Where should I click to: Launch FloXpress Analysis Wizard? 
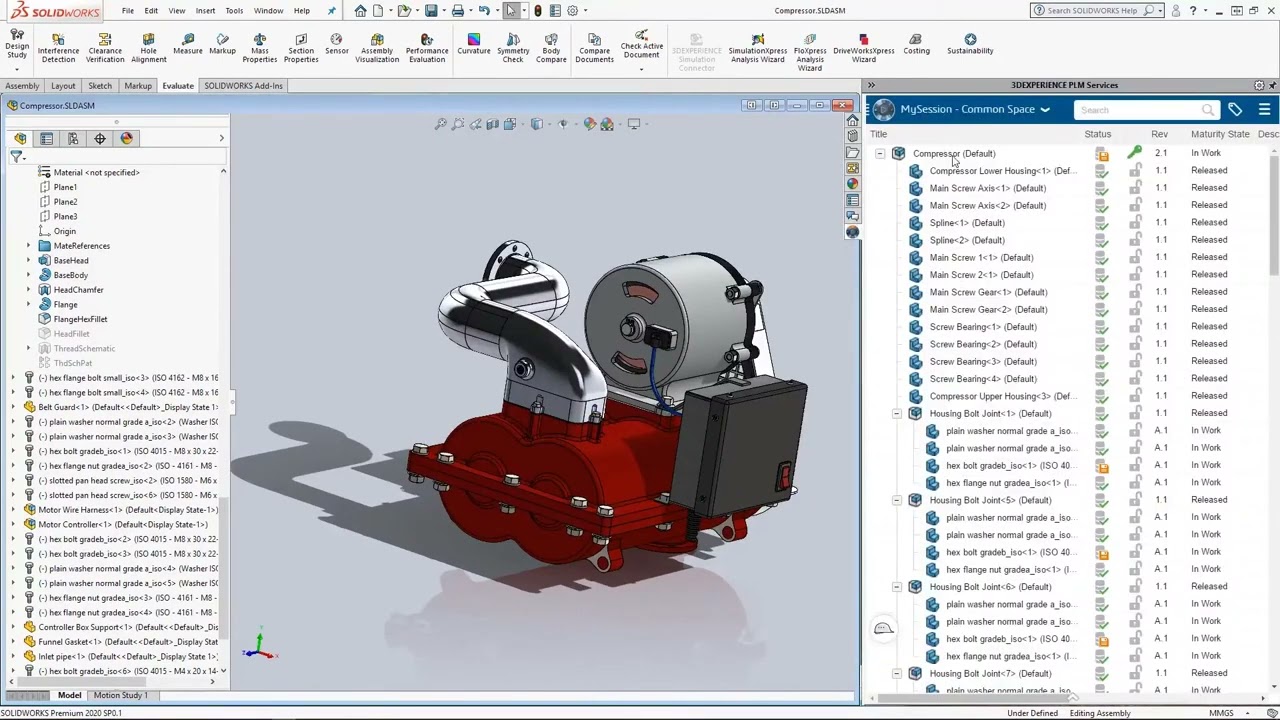point(810,52)
